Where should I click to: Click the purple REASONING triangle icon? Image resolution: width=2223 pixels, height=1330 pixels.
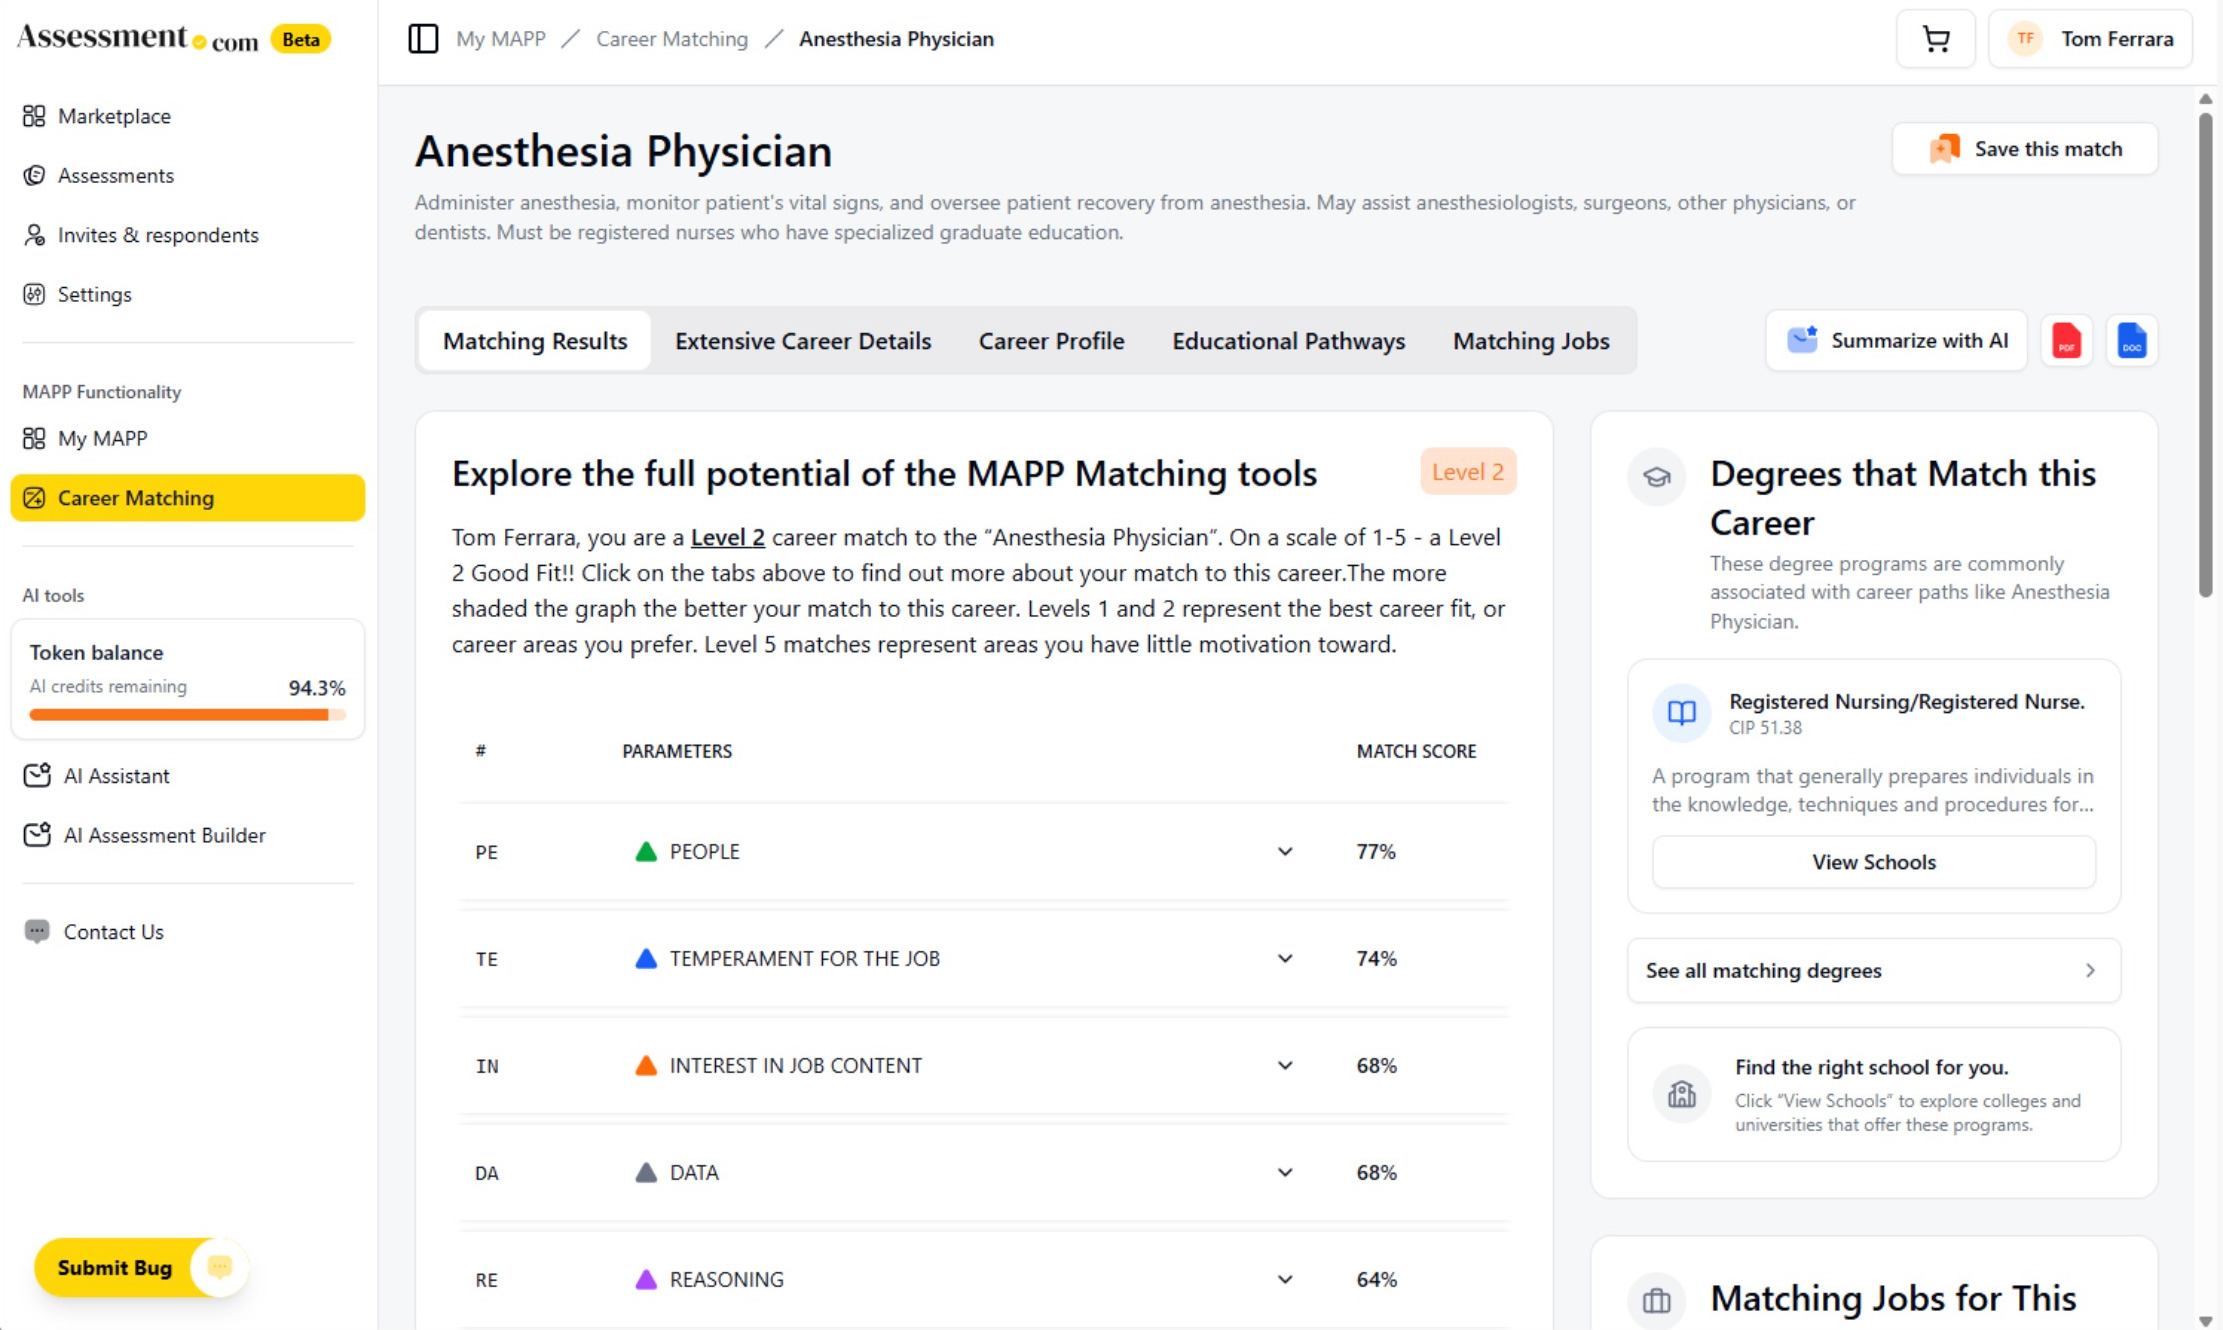point(646,1279)
